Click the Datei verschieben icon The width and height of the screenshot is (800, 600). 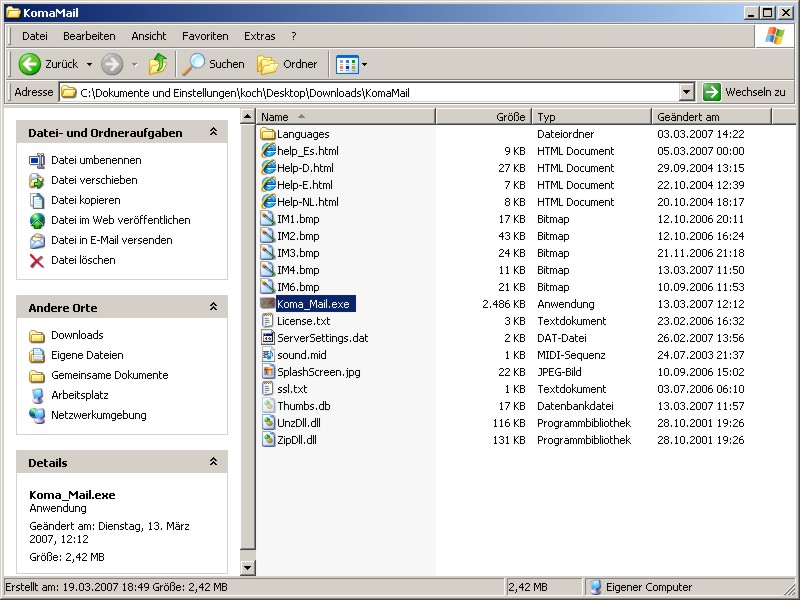tap(37, 181)
